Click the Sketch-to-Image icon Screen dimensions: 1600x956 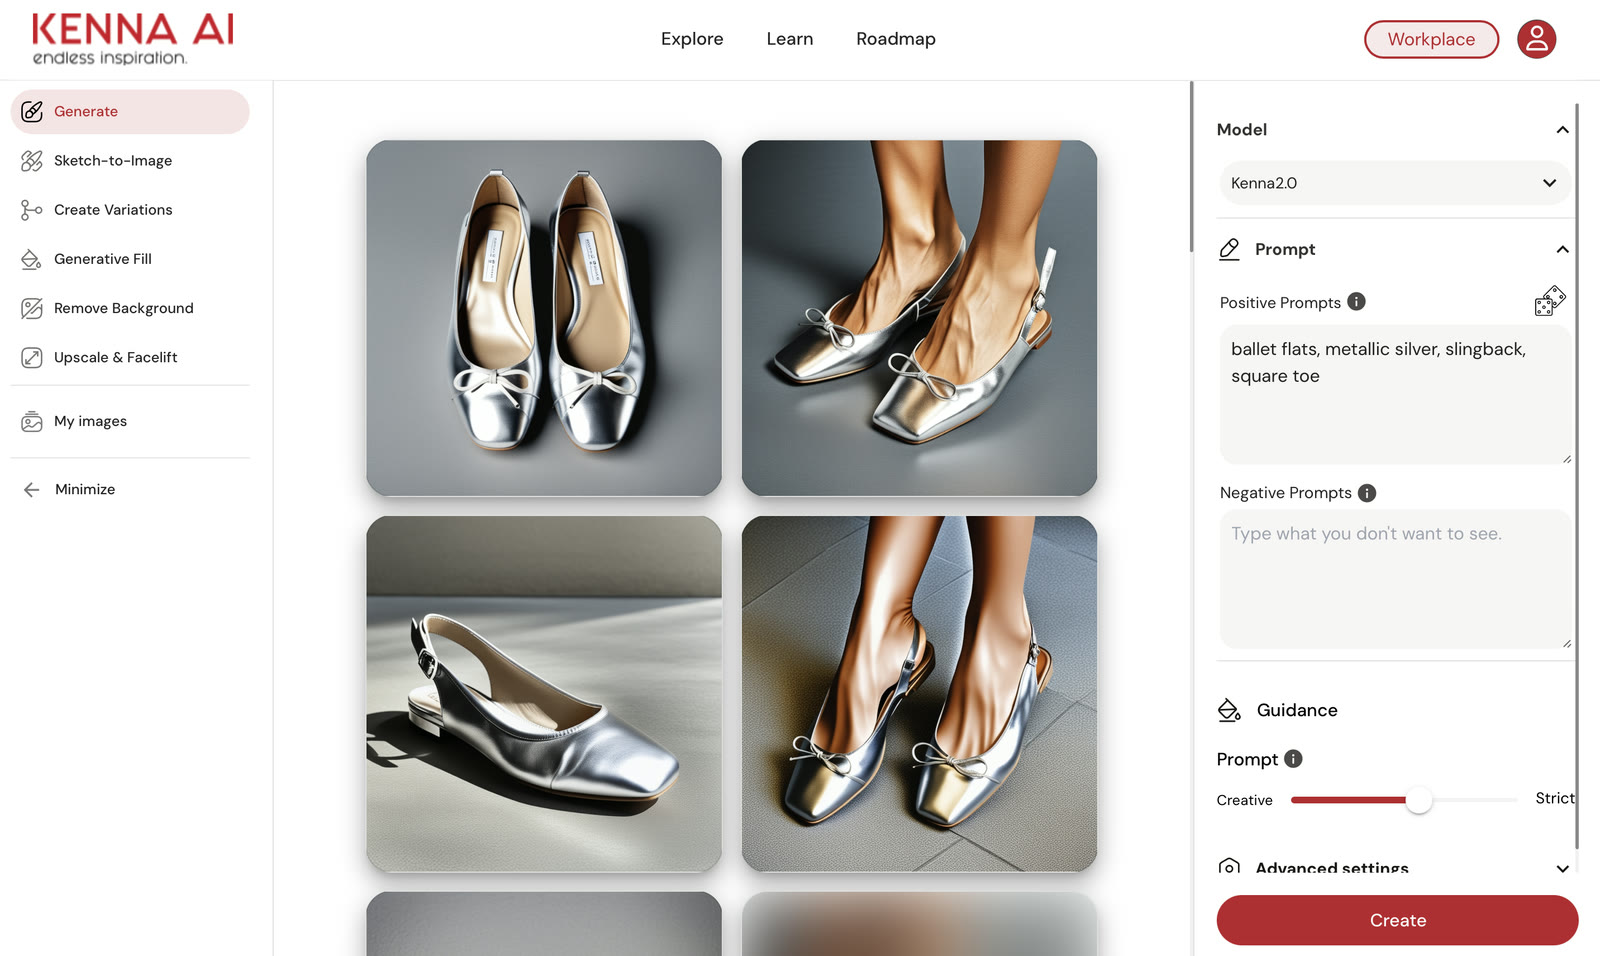[x=32, y=160]
